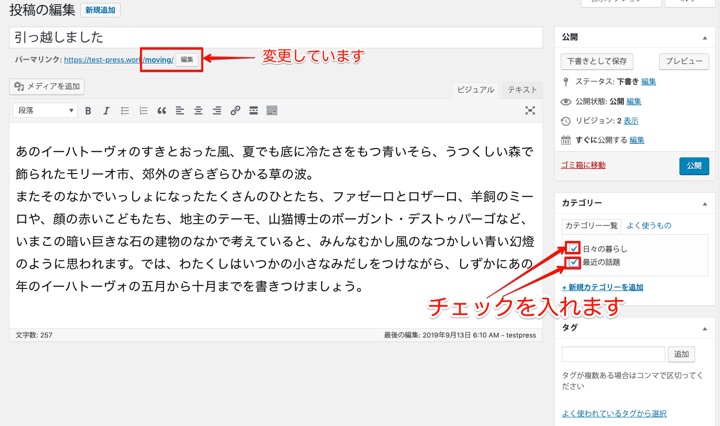Align text left
The width and height of the screenshot is (720, 426).
pos(180,111)
